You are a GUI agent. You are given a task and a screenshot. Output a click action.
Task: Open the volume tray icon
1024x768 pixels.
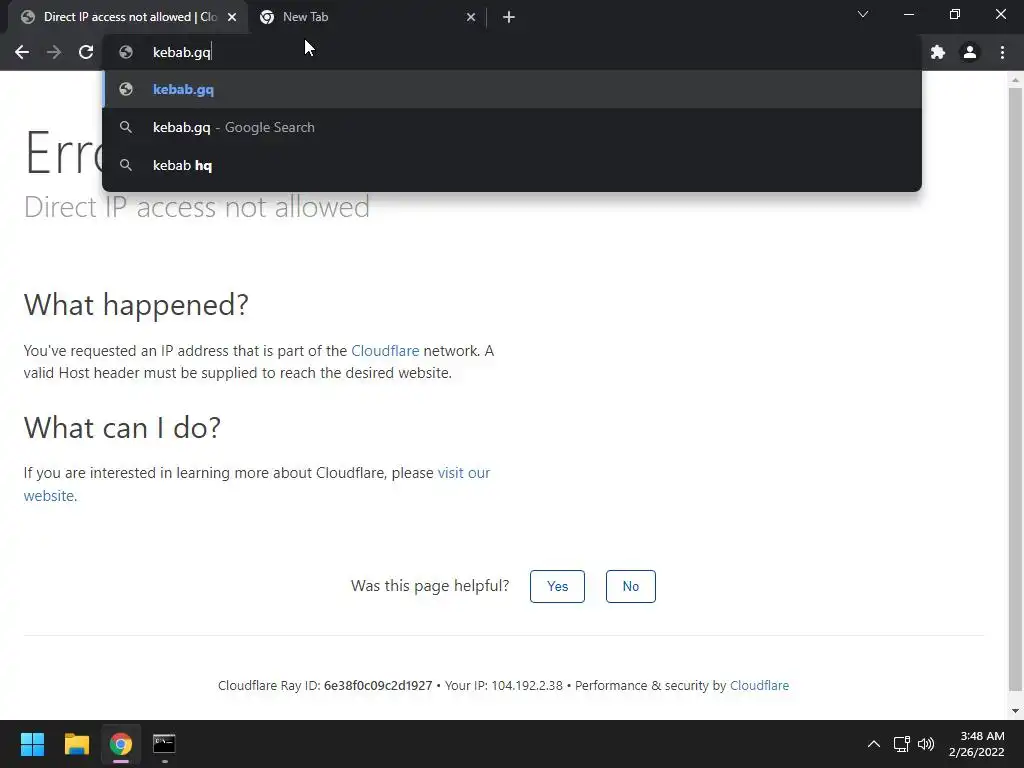pos(925,744)
